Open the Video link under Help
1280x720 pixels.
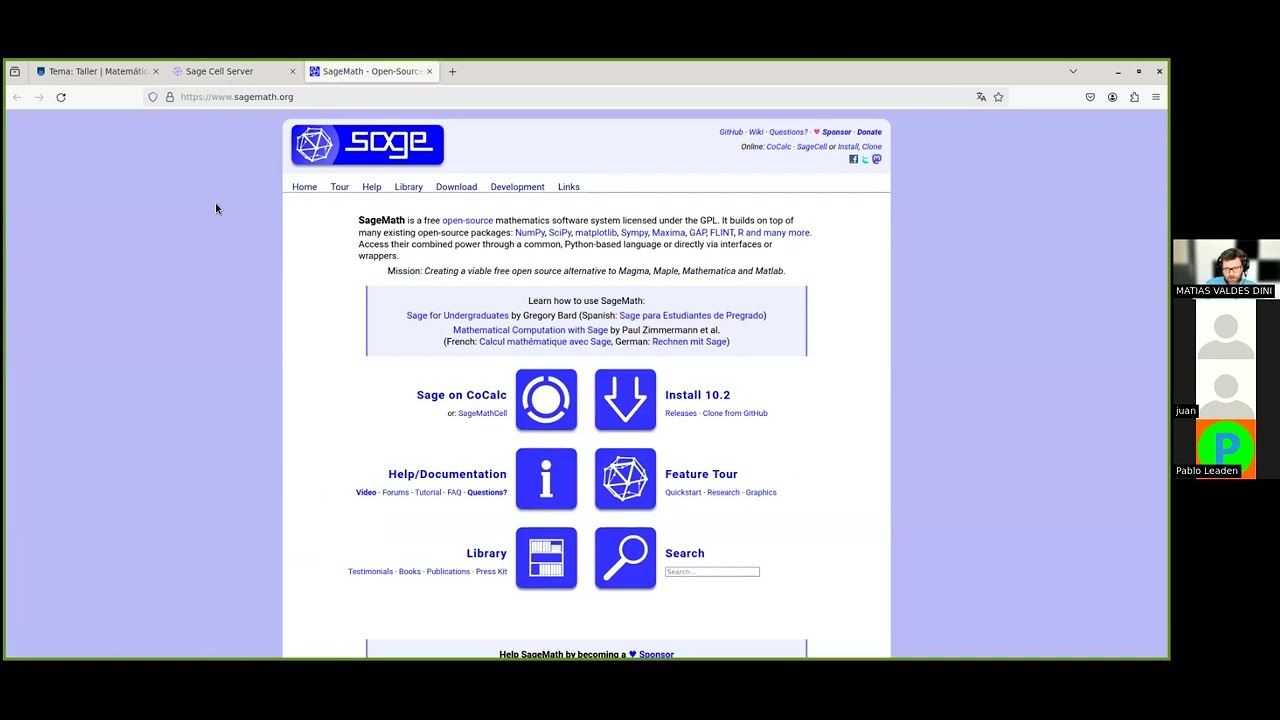[x=366, y=492]
